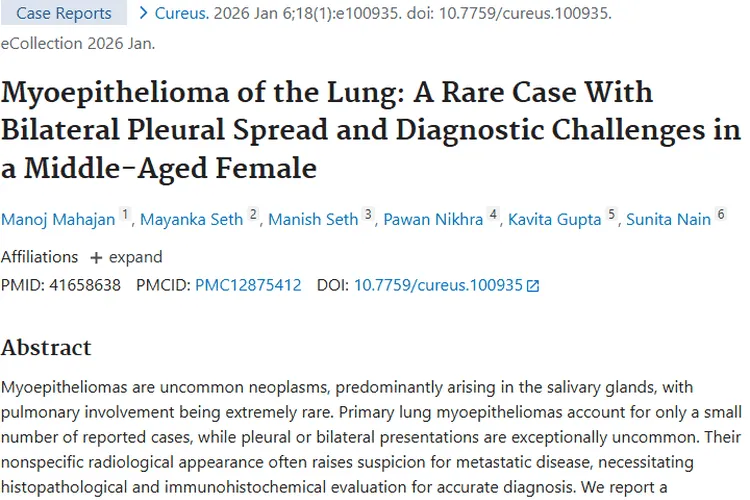Open author Pawan Nikhra's link
750x500 pixels.
click(433, 219)
